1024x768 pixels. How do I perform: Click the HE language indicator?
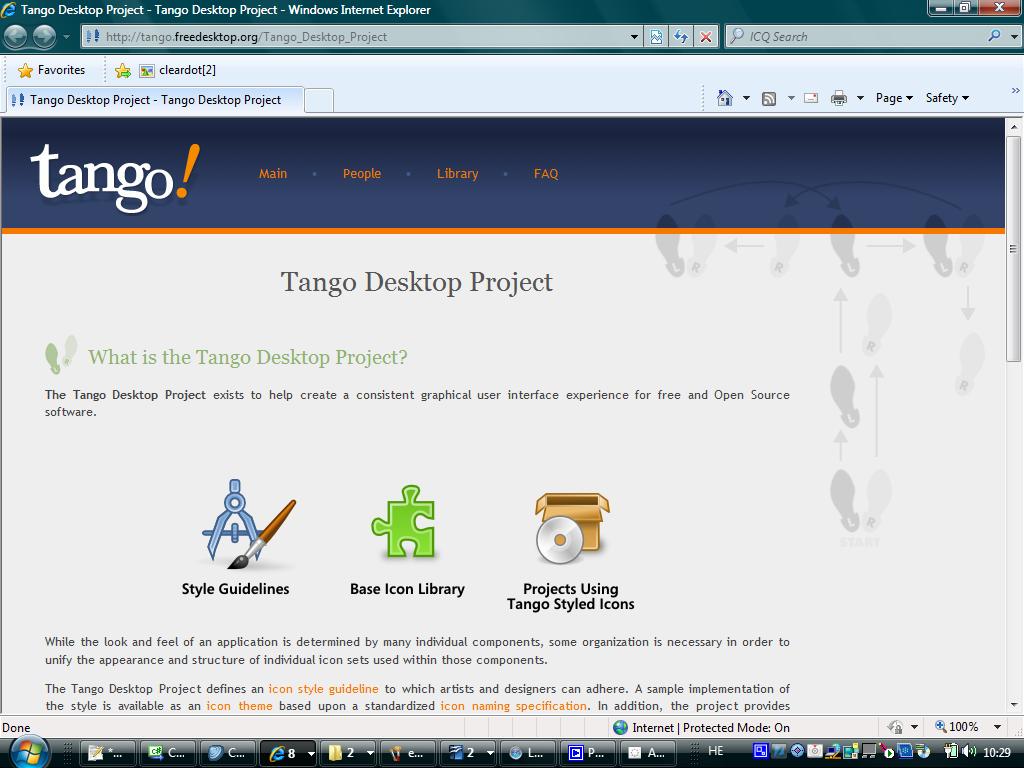coord(716,751)
